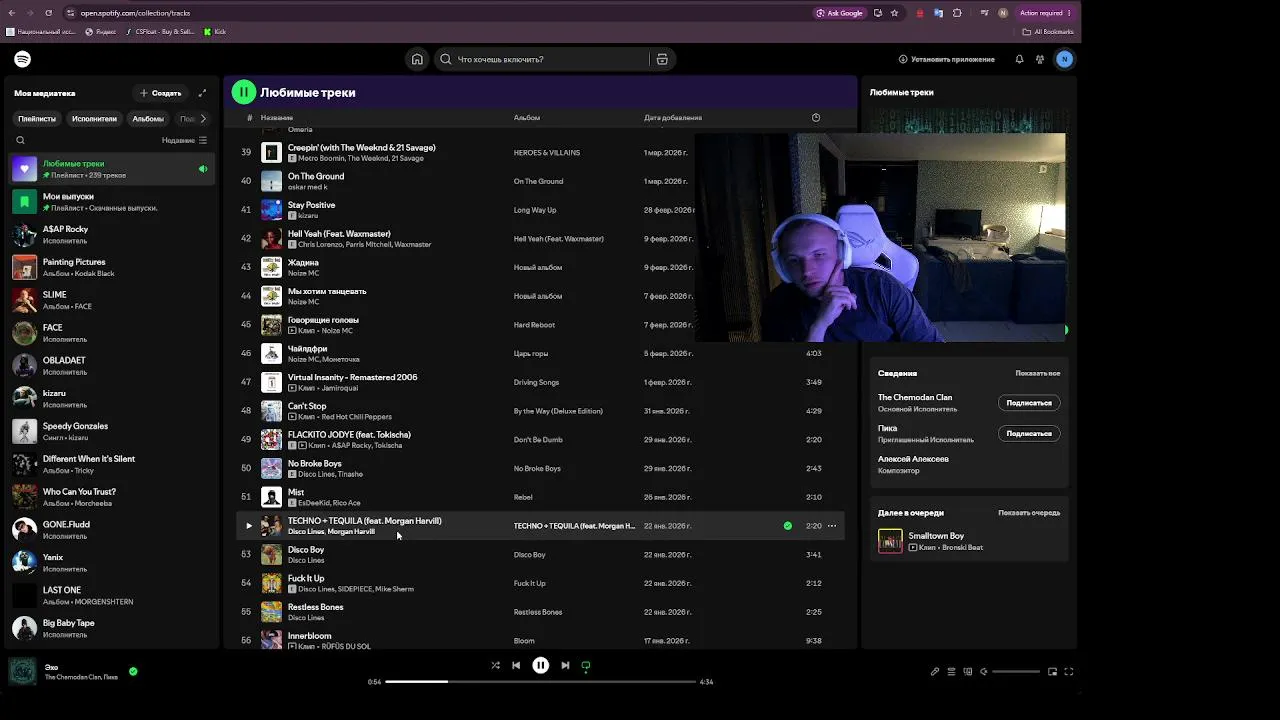Toggle the saved checkmark for TECHNO + TEQUILA
The height and width of the screenshot is (720, 1280).
(788, 526)
